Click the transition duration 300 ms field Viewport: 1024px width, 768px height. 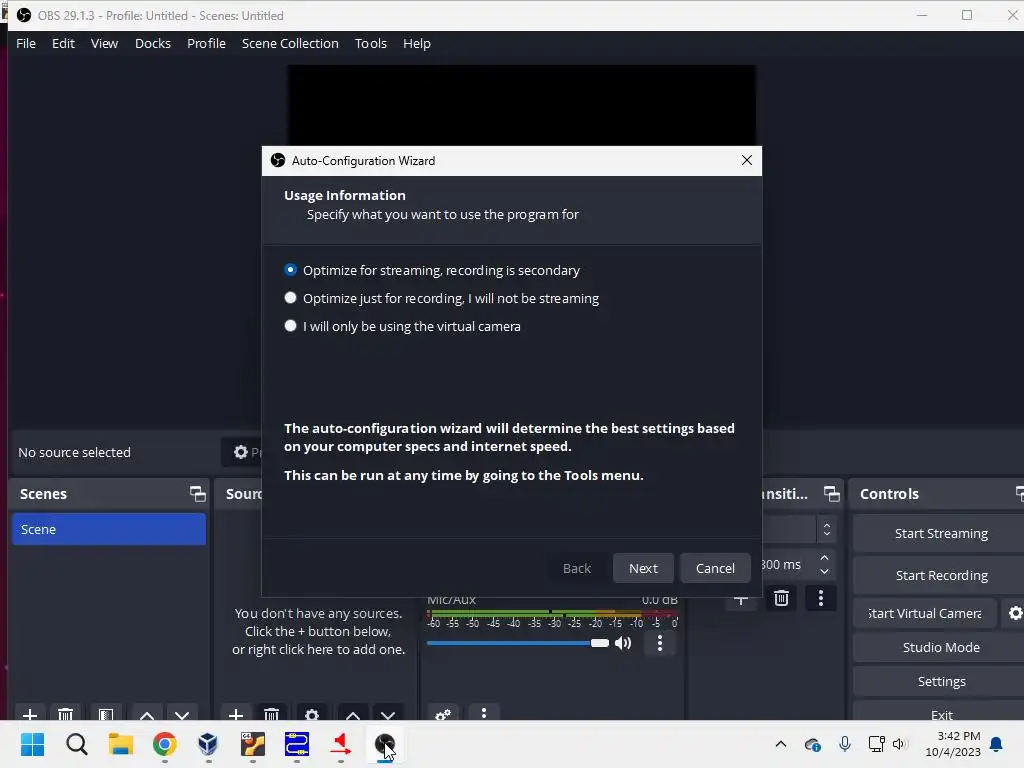(x=788, y=565)
